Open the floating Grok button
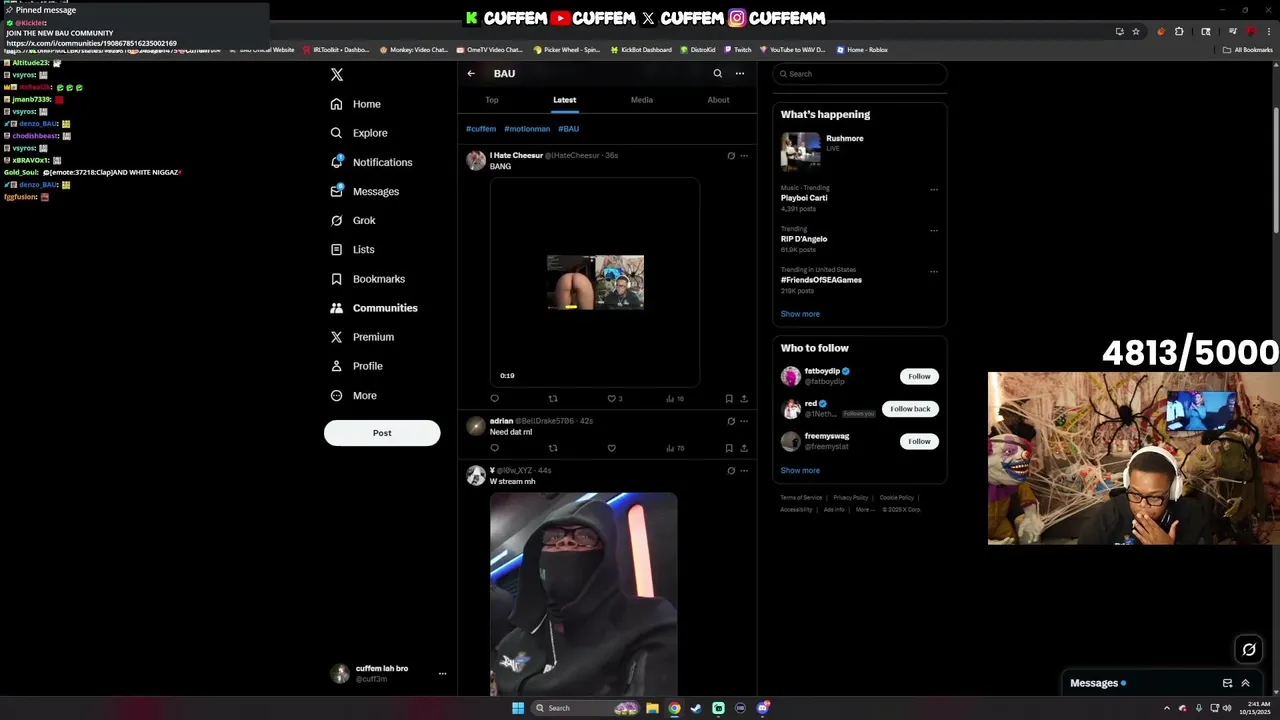1280x720 pixels. click(1249, 650)
